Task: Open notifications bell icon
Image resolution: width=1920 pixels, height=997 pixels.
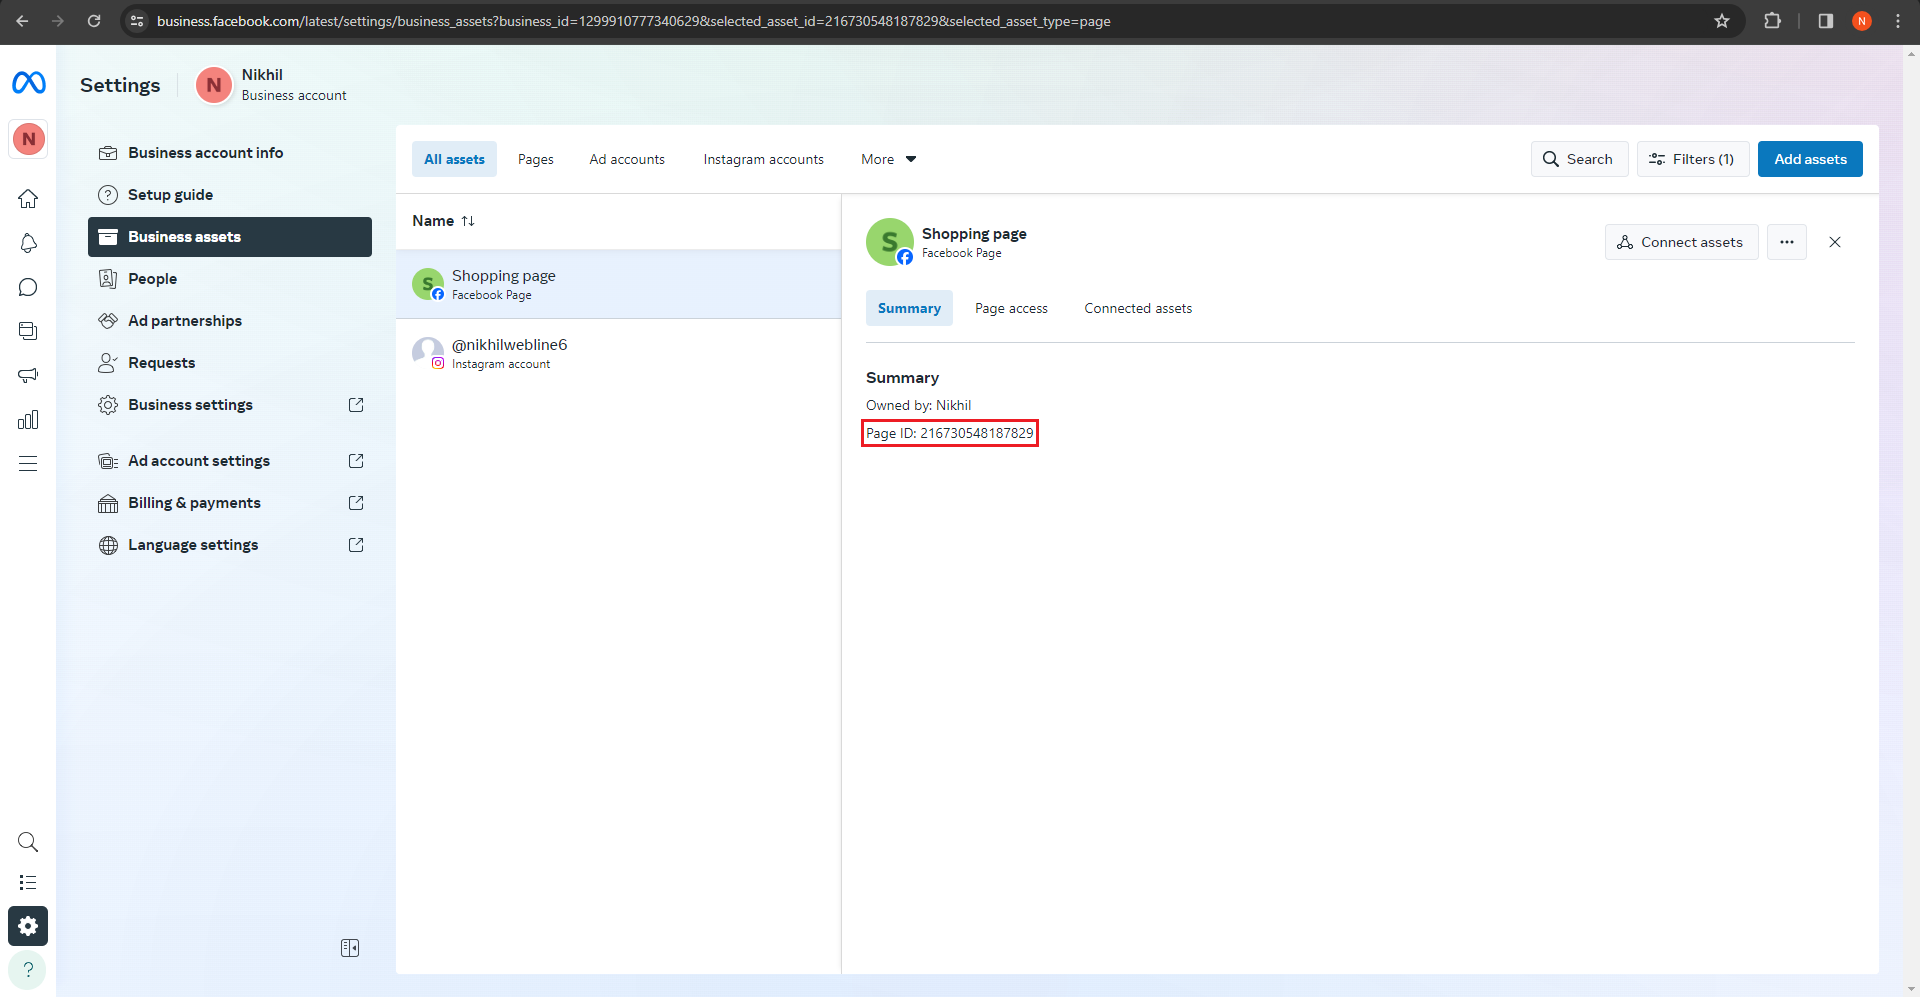Action: (28, 243)
